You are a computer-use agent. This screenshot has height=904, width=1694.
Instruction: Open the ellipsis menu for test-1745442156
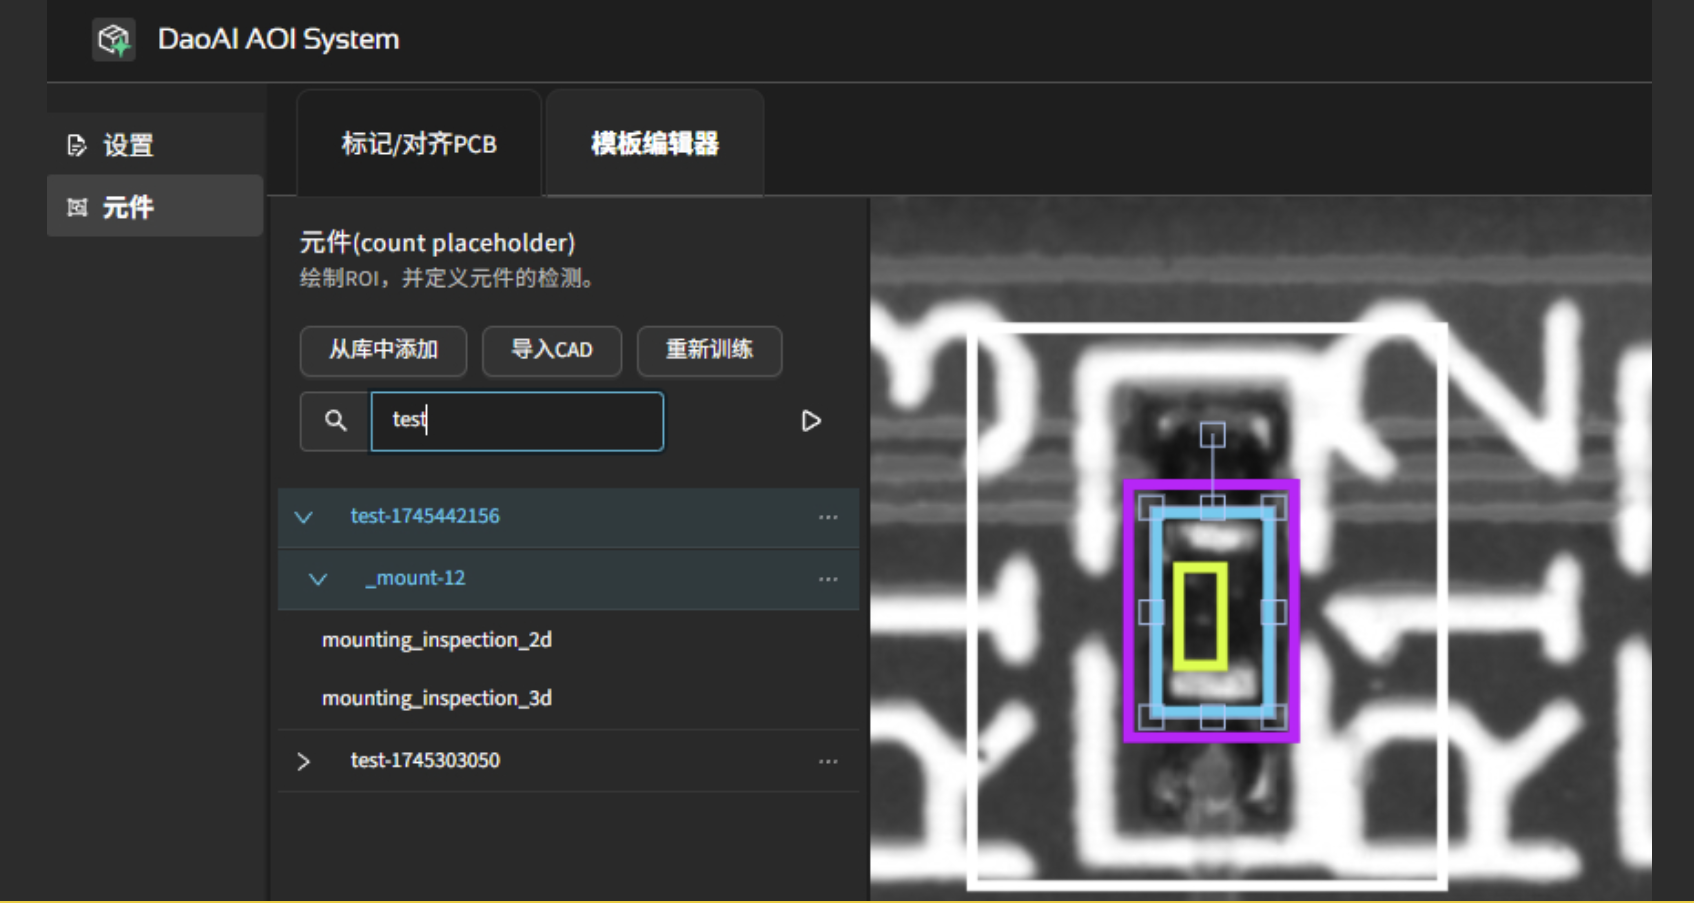(828, 517)
